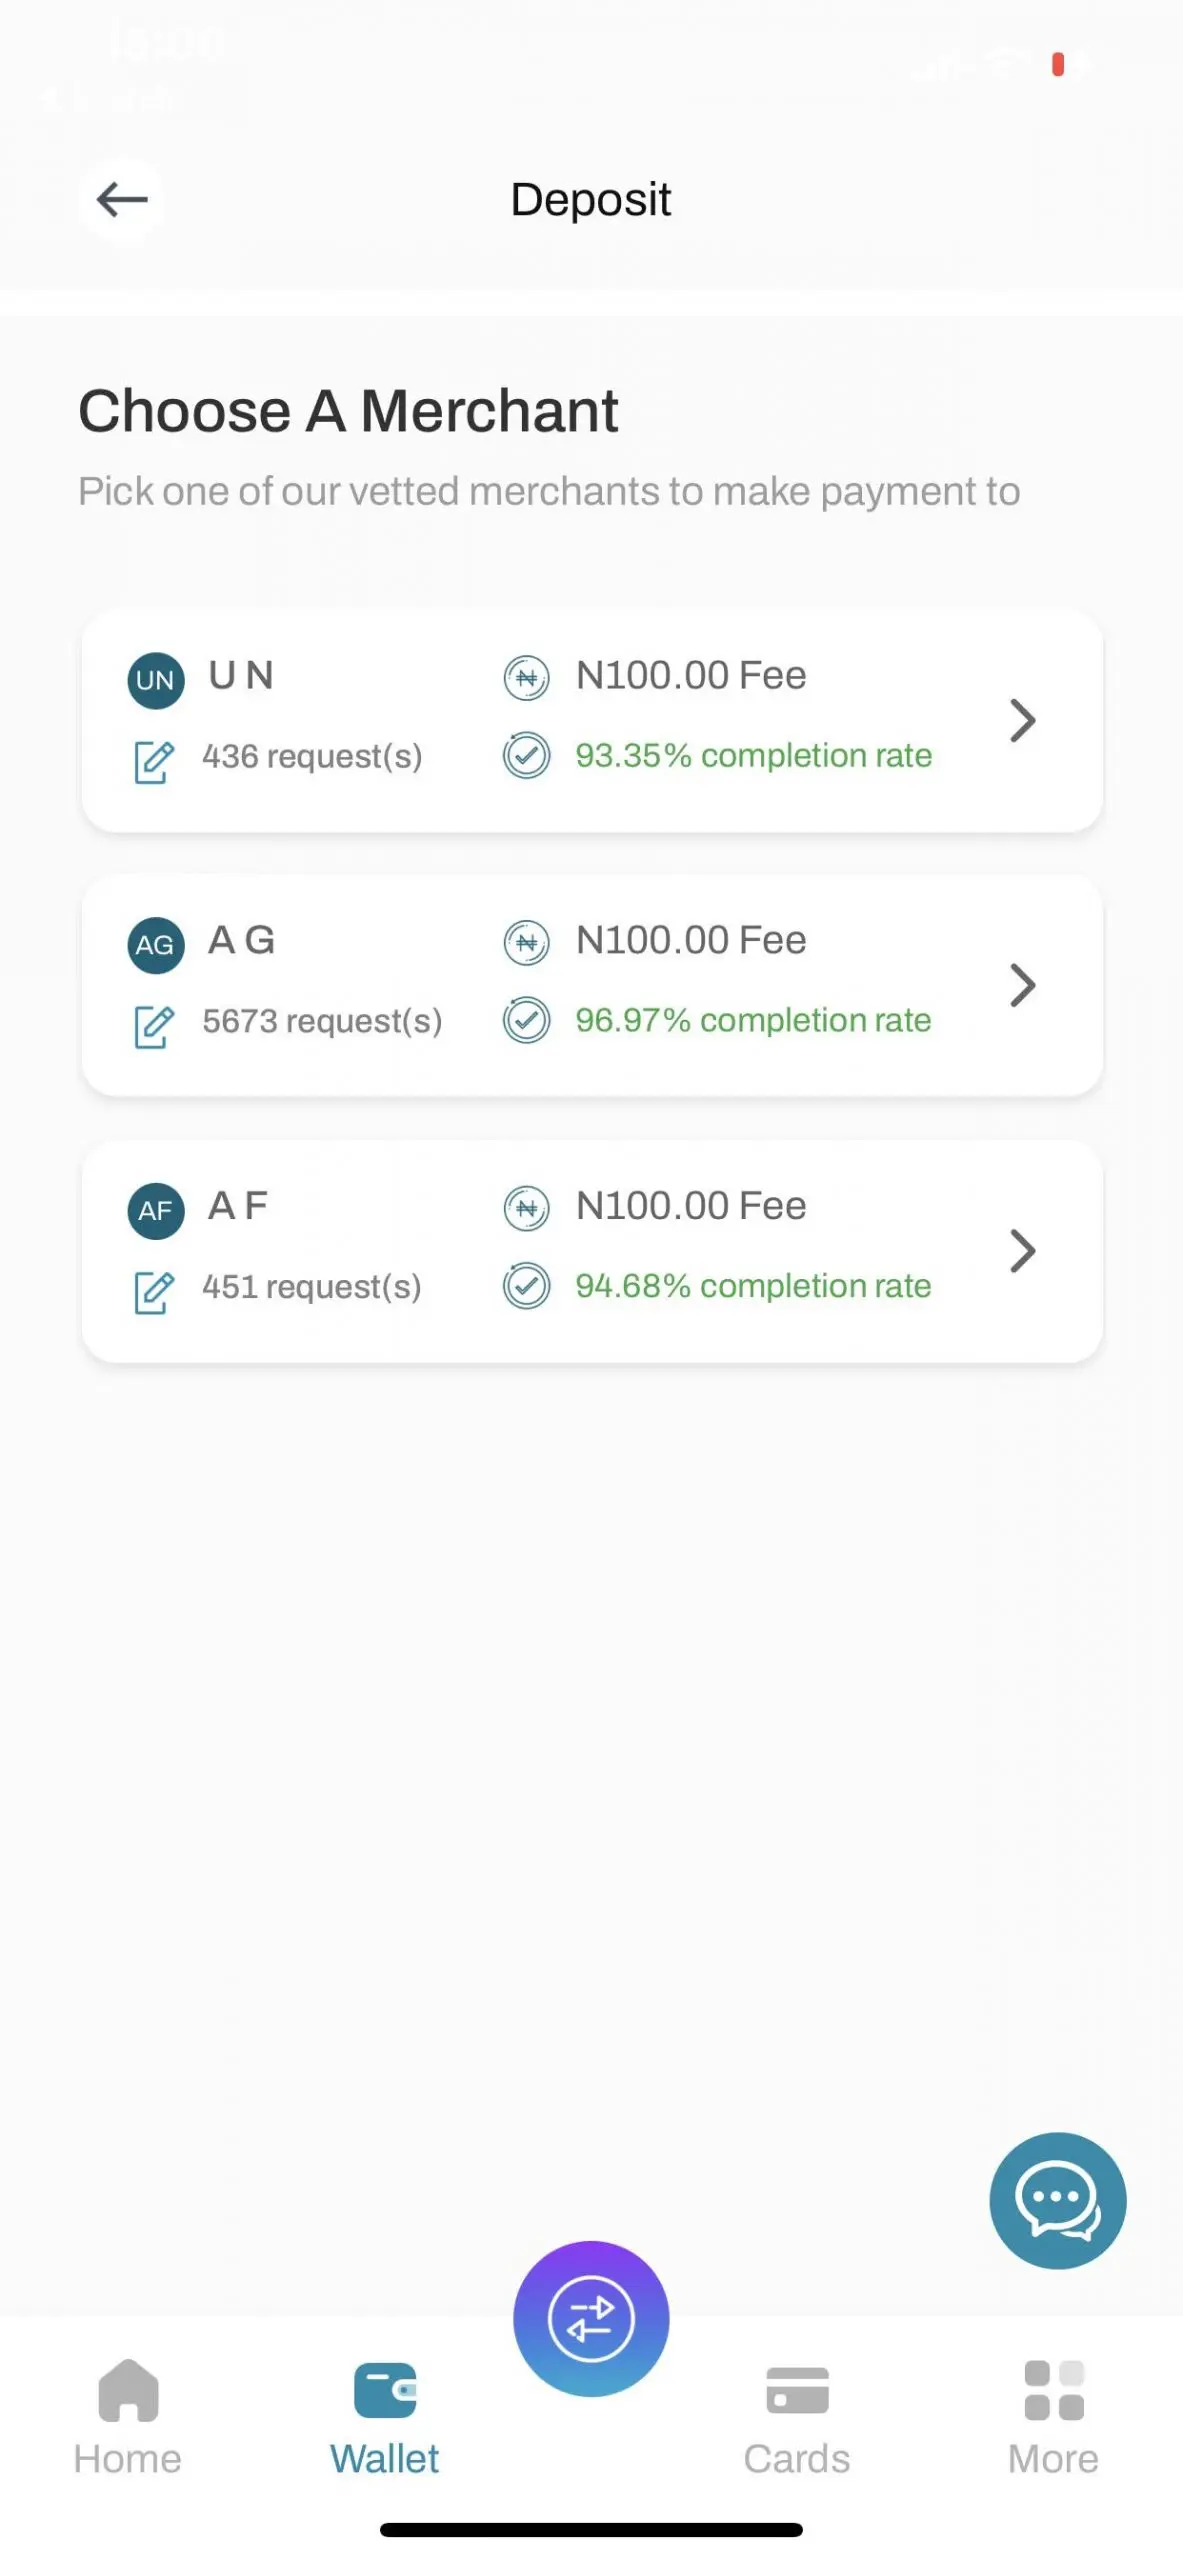Viewport: 1183px width, 2560px height.
Task: Tap the naira fee icon for AG
Action: (x=526, y=943)
